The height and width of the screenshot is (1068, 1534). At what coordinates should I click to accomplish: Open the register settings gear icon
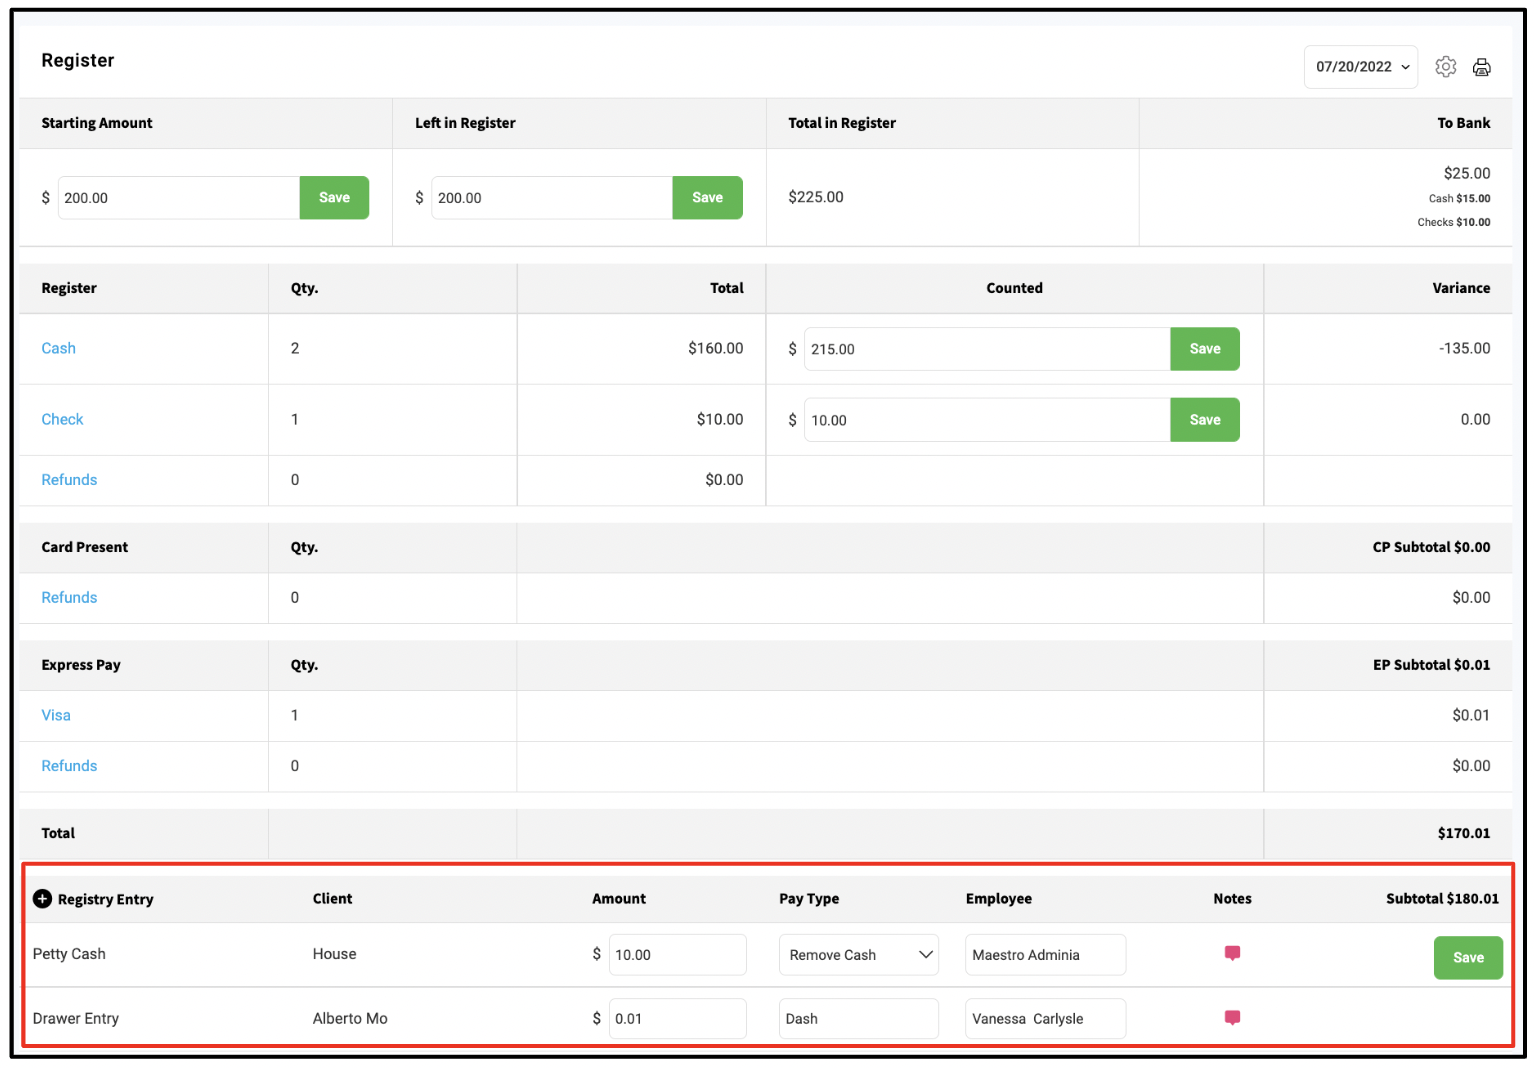pos(1445,67)
